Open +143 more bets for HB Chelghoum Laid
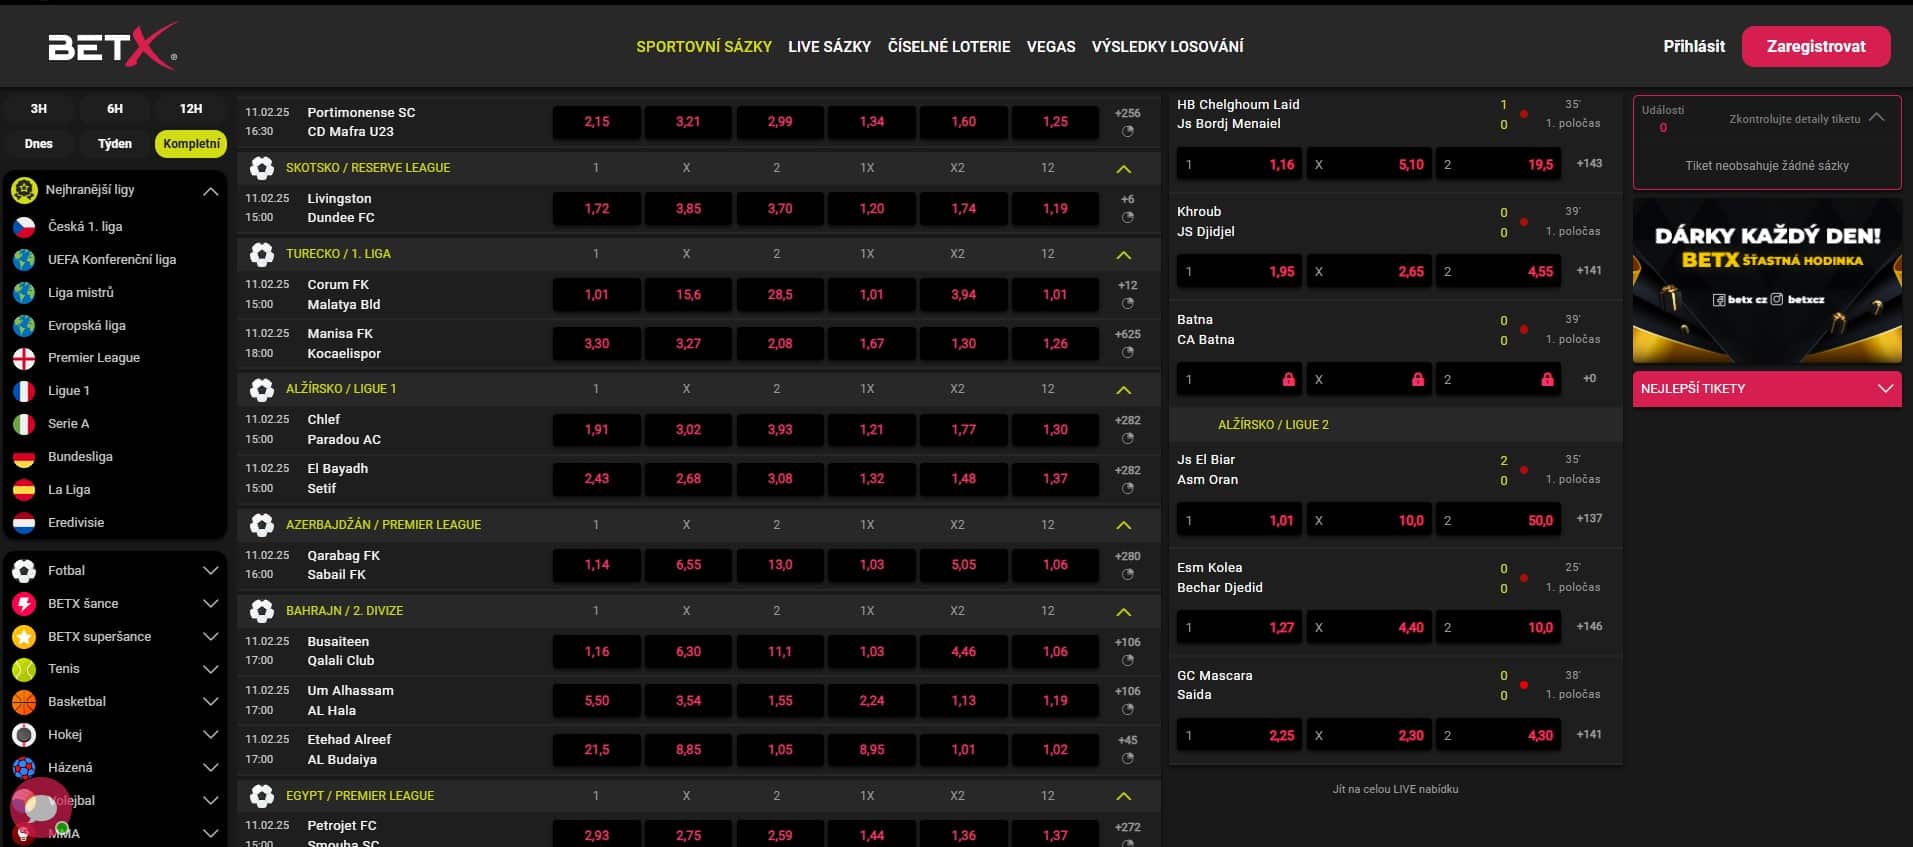Image resolution: width=1913 pixels, height=847 pixels. click(1589, 163)
